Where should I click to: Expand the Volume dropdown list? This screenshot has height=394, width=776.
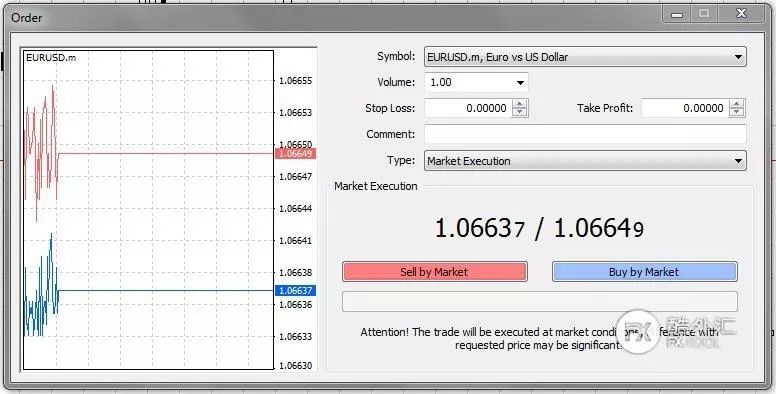[520, 83]
